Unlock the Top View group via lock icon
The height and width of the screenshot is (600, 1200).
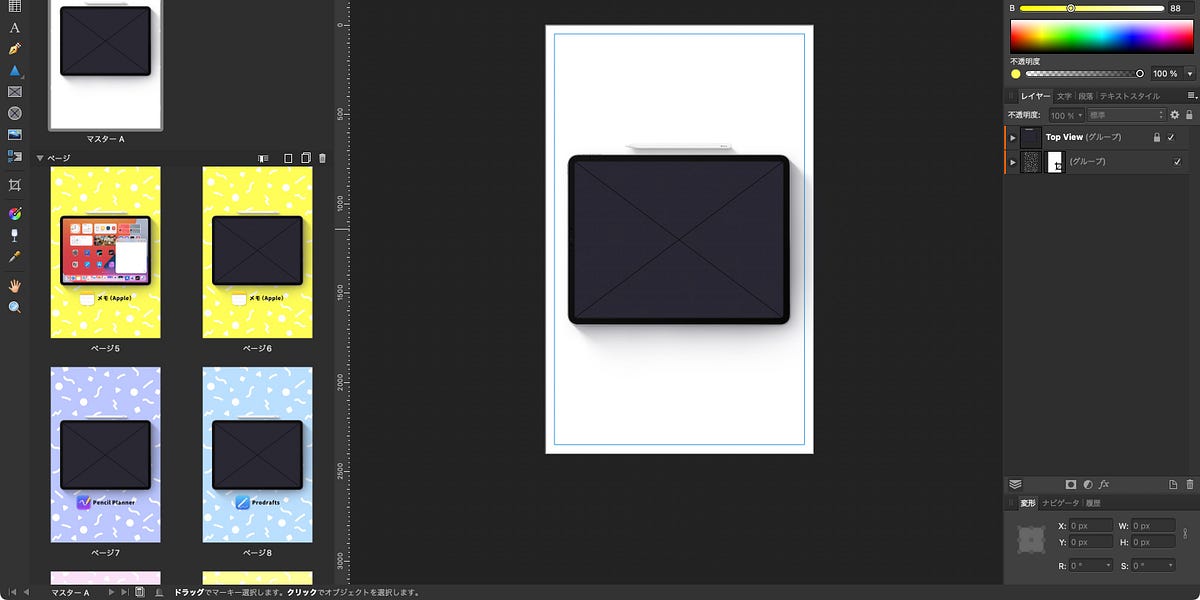[x=1156, y=137]
